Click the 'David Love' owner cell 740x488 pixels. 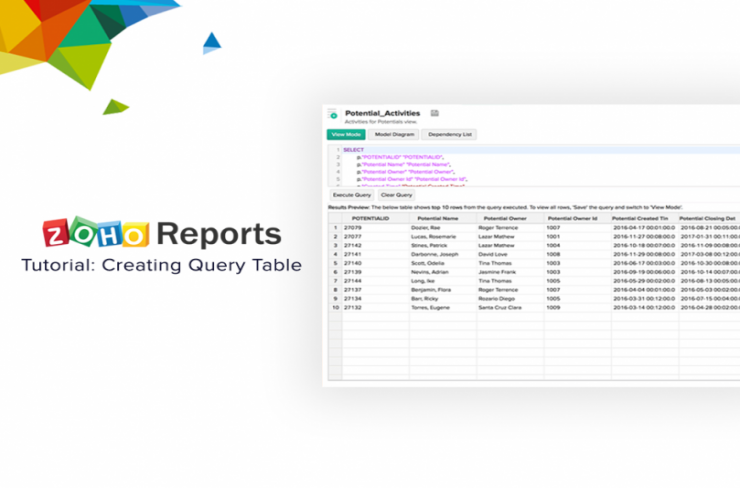[511, 254]
